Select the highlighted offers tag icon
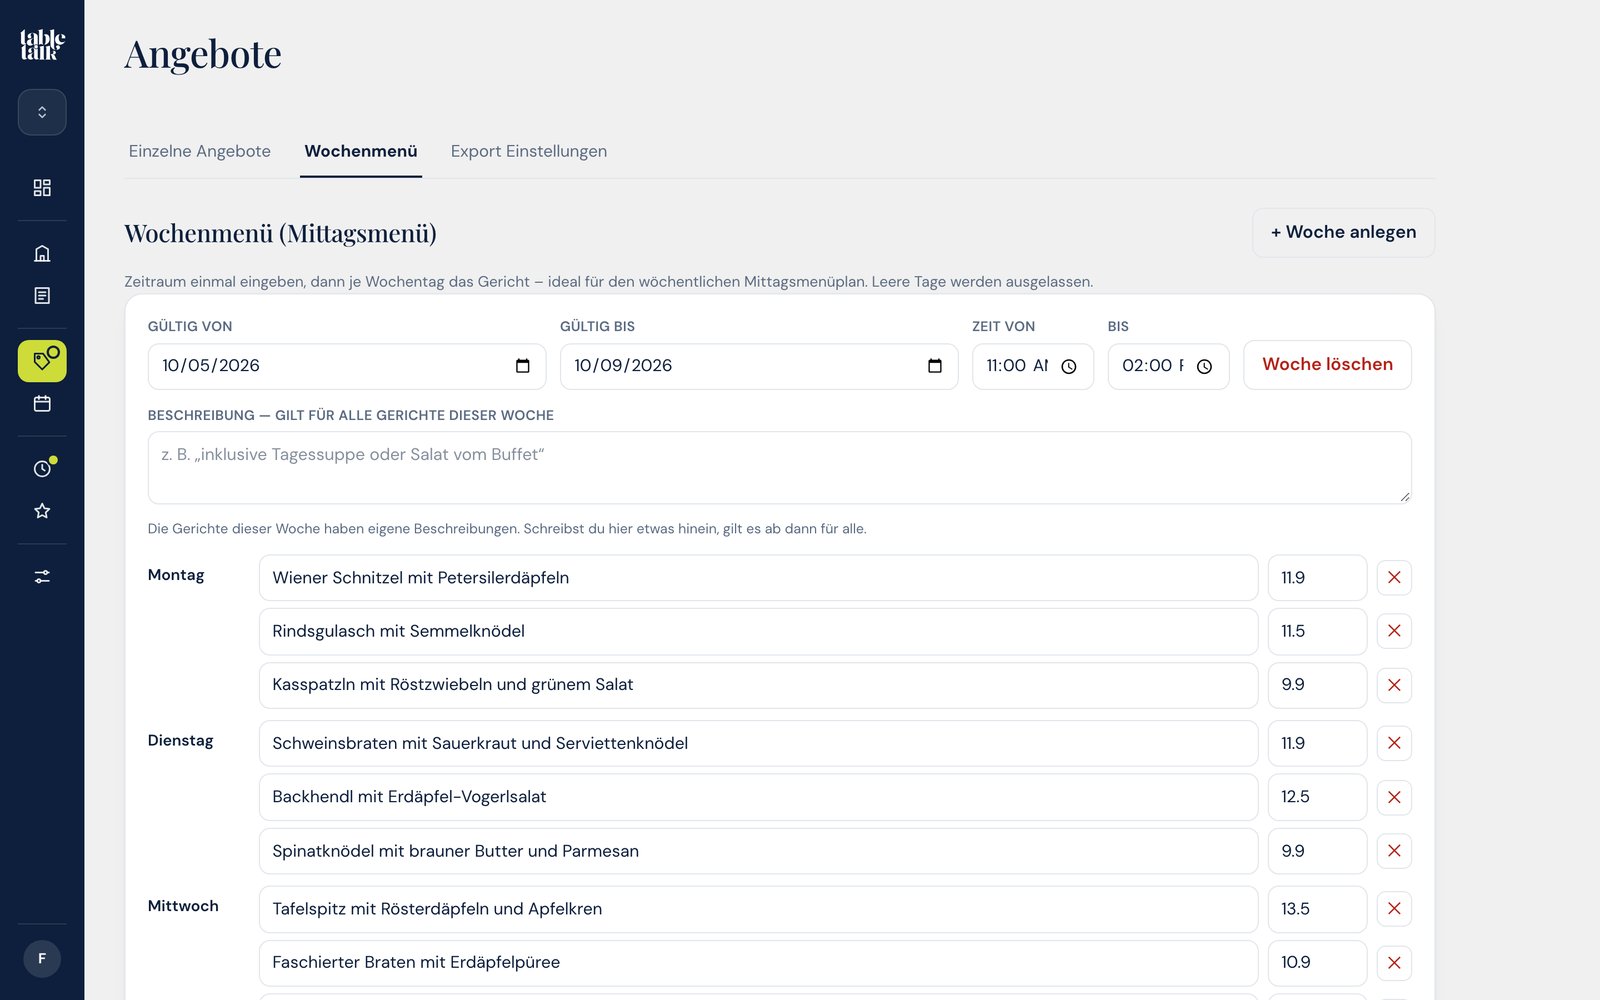This screenshot has width=1600, height=1000. [42, 361]
